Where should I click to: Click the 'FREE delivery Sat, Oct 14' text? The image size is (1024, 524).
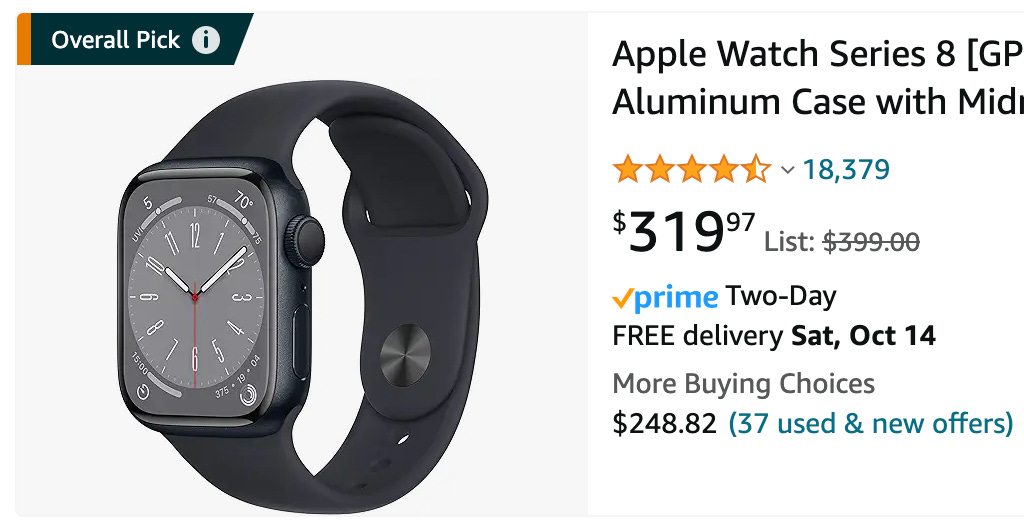coord(774,336)
